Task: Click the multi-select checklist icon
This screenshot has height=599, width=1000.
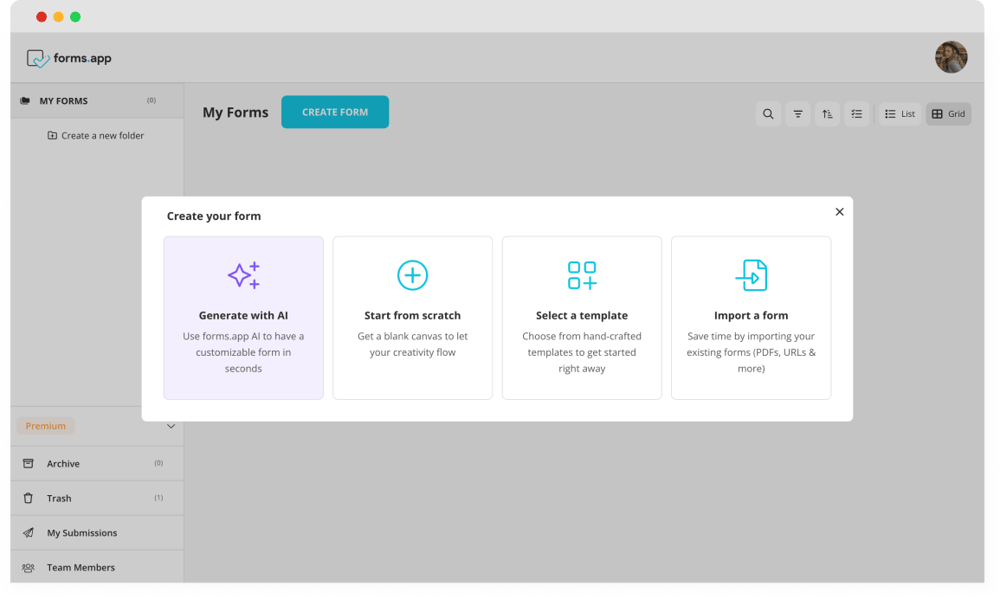Action: click(x=857, y=114)
